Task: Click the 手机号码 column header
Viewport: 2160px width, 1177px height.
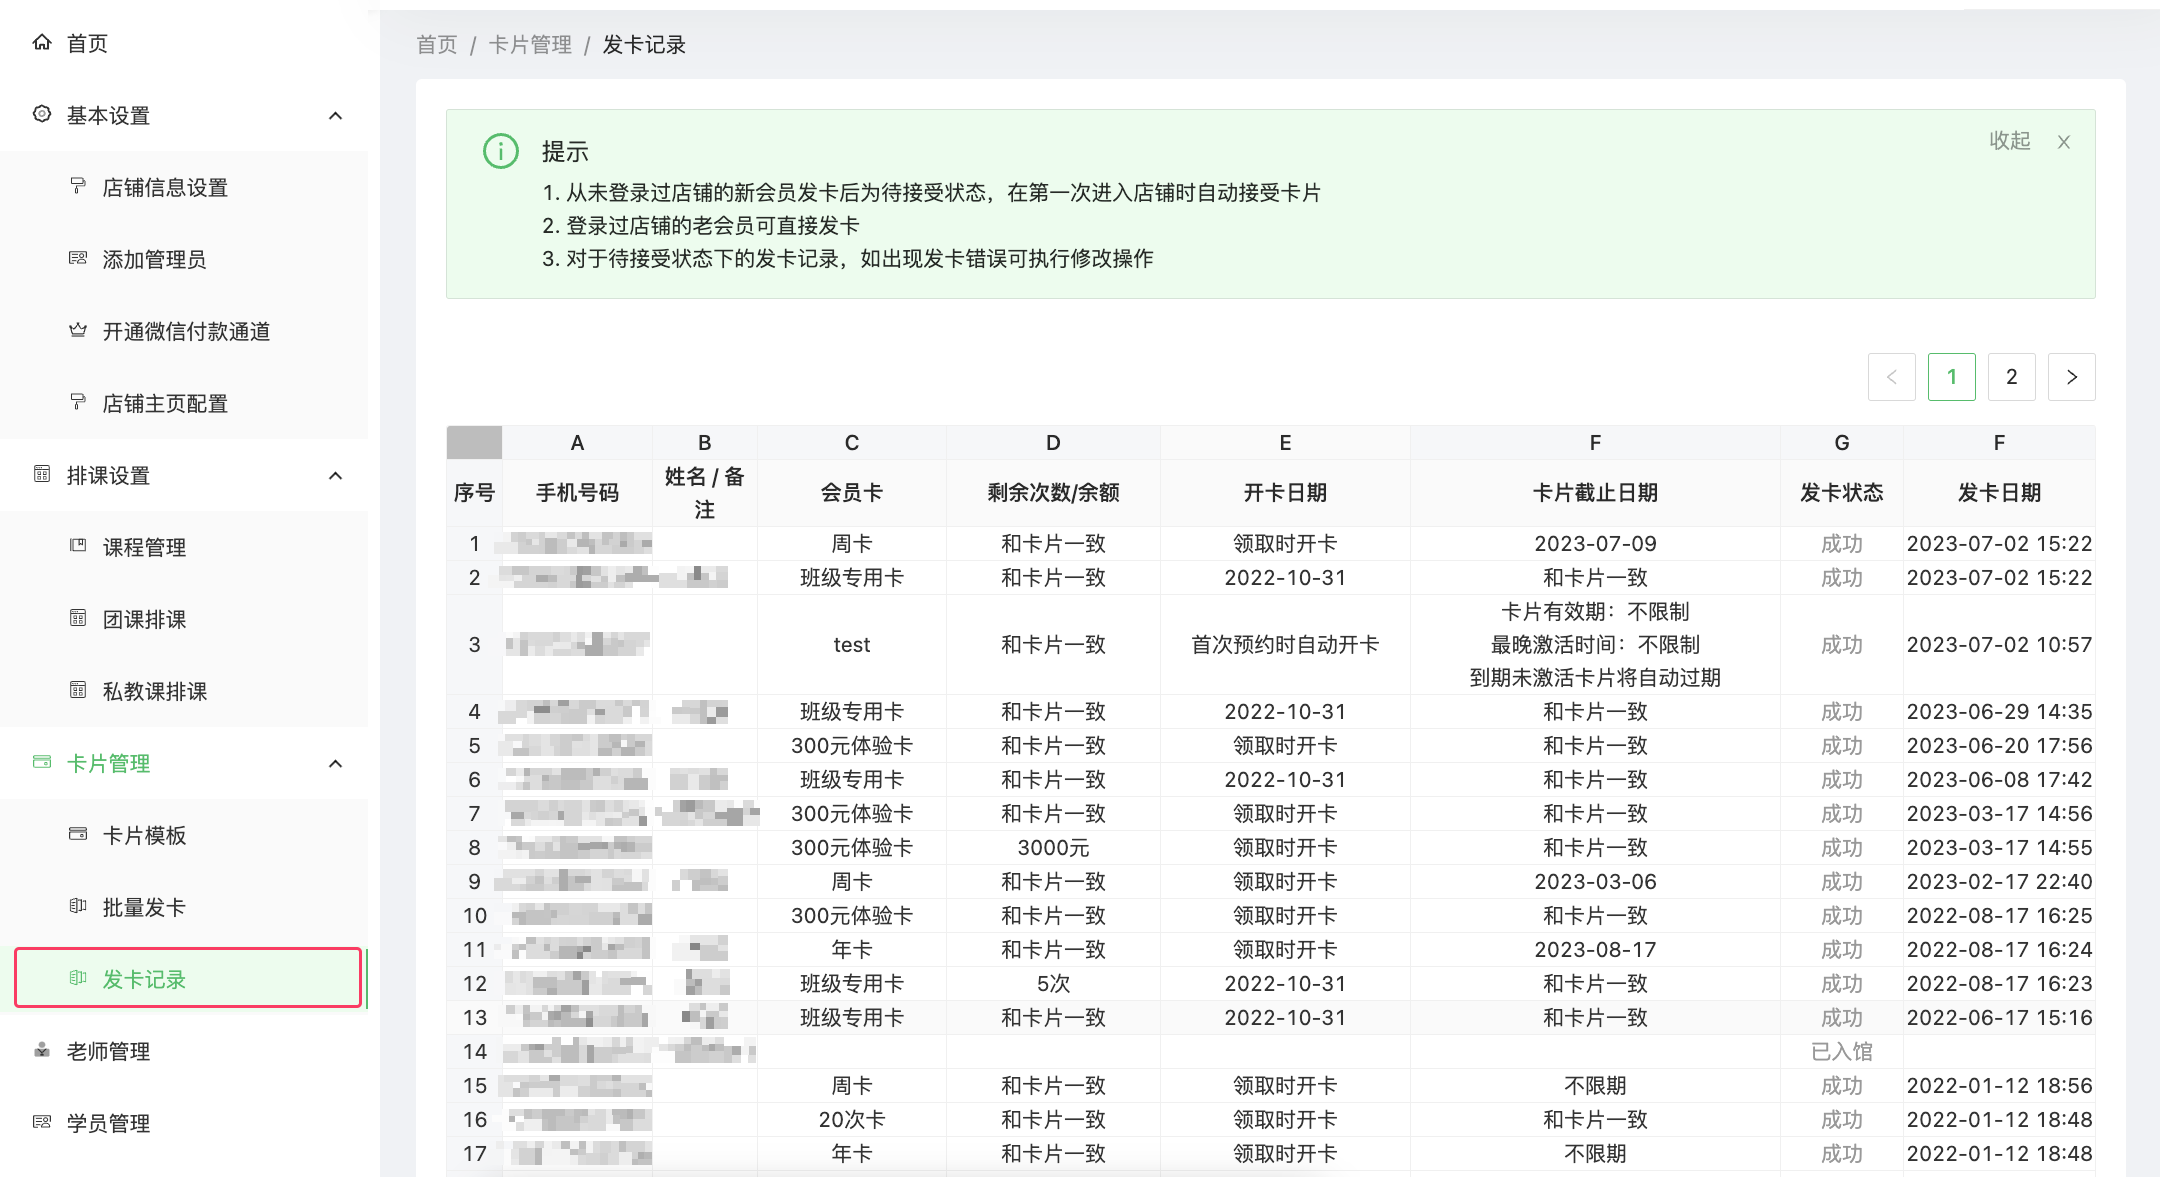Action: (577, 493)
